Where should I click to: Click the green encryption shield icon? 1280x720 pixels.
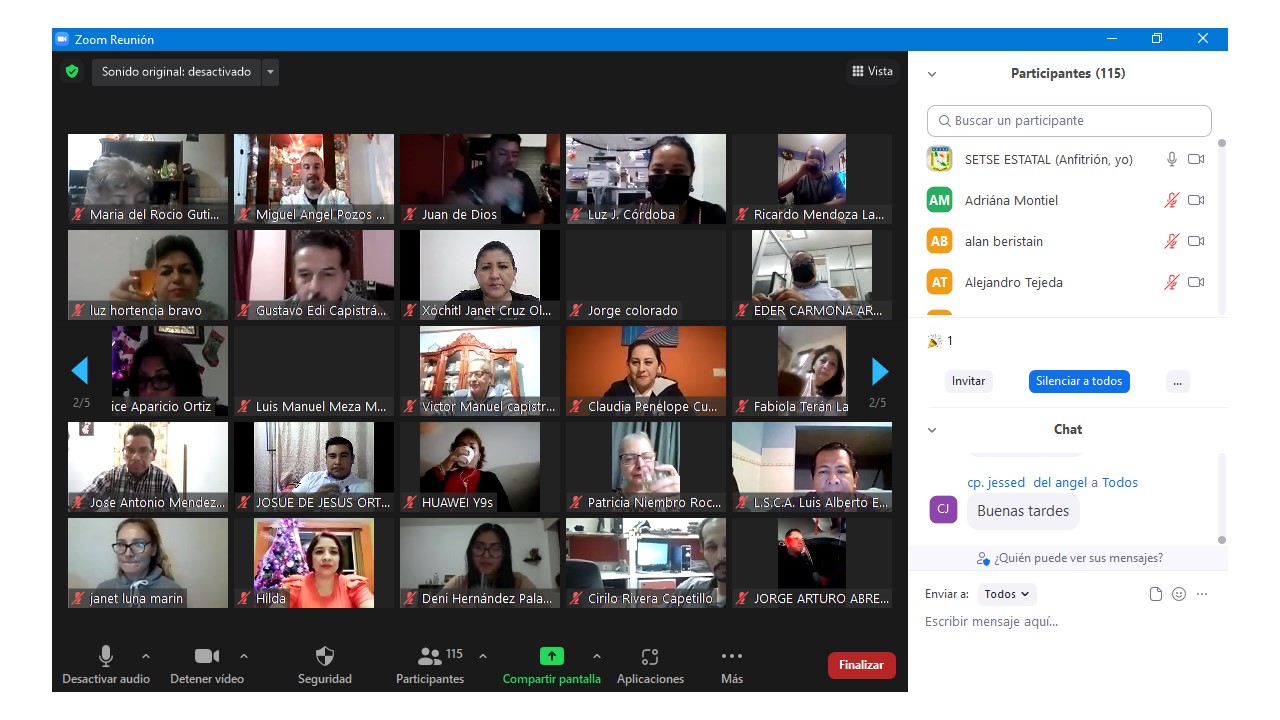[72, 72]
